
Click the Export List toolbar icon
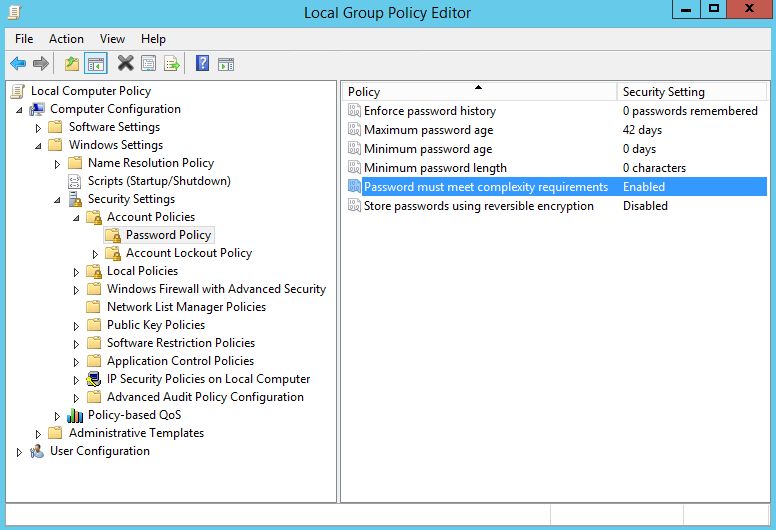click(x=172, y=64)
